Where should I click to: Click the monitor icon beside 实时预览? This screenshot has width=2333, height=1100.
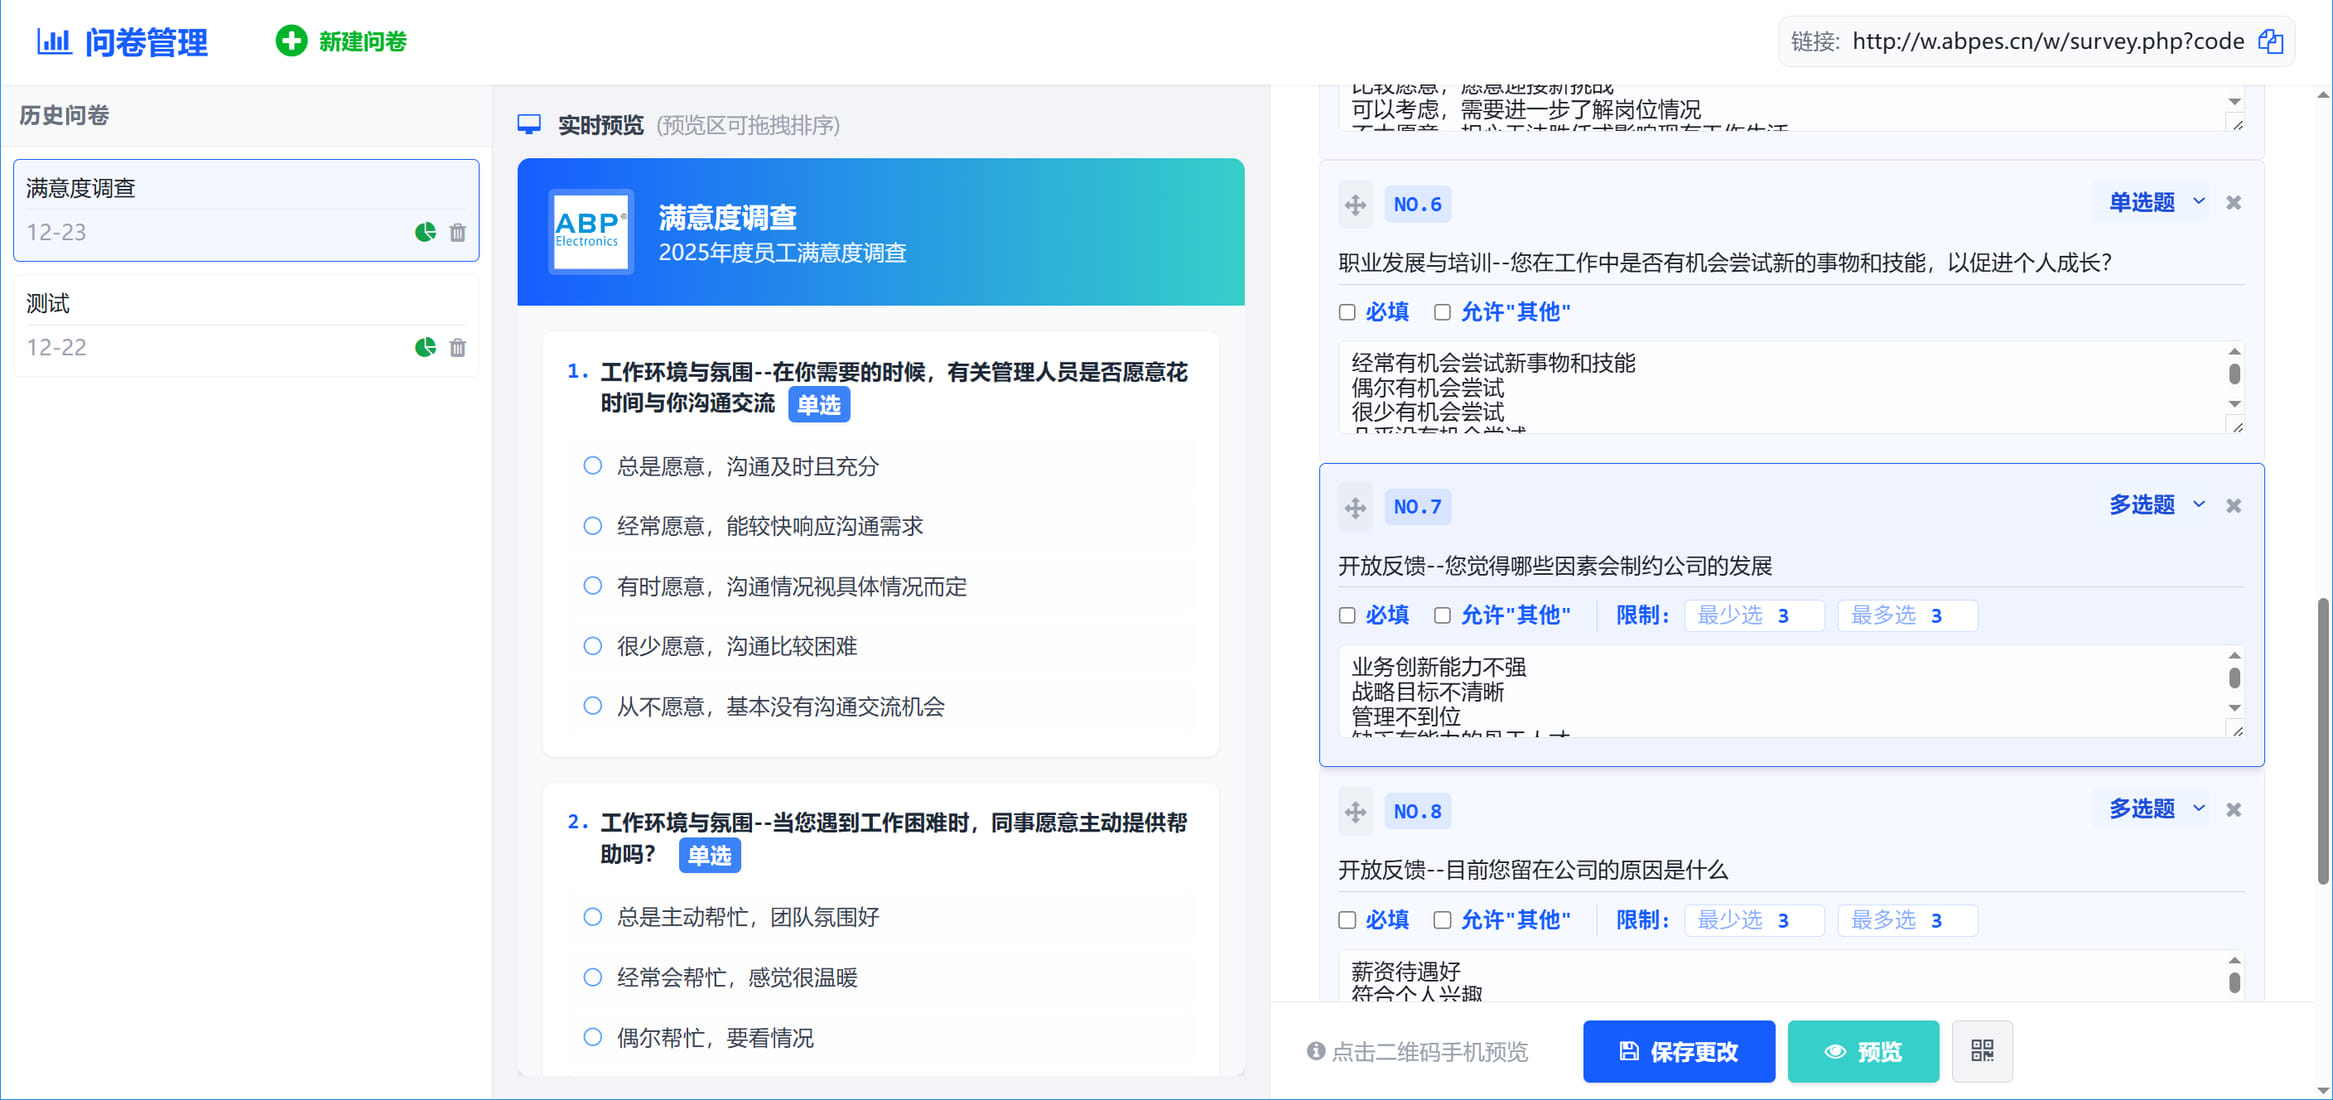point(529,124)
